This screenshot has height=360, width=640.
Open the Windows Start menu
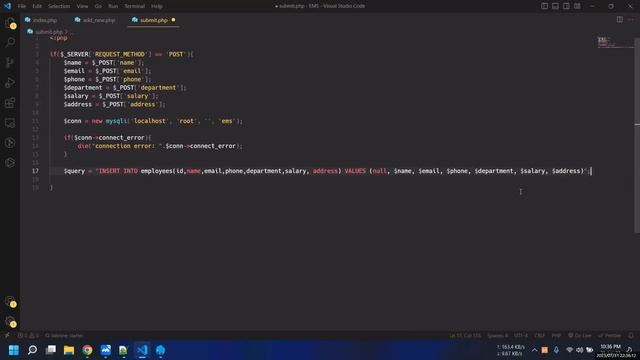click(x=13, y=350)
